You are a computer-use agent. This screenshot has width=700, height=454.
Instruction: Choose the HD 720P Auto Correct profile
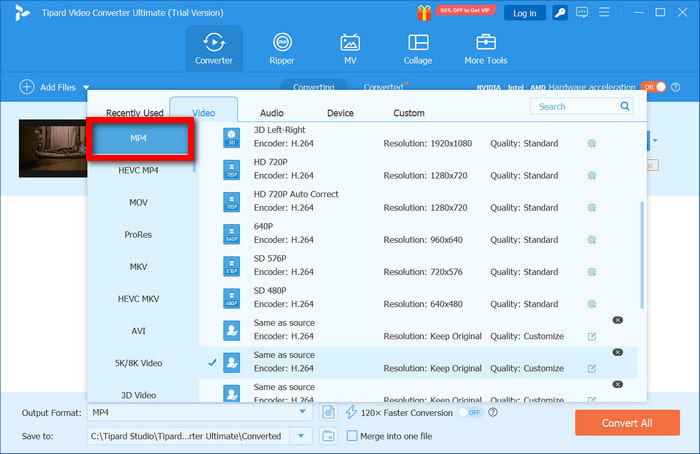418,201
